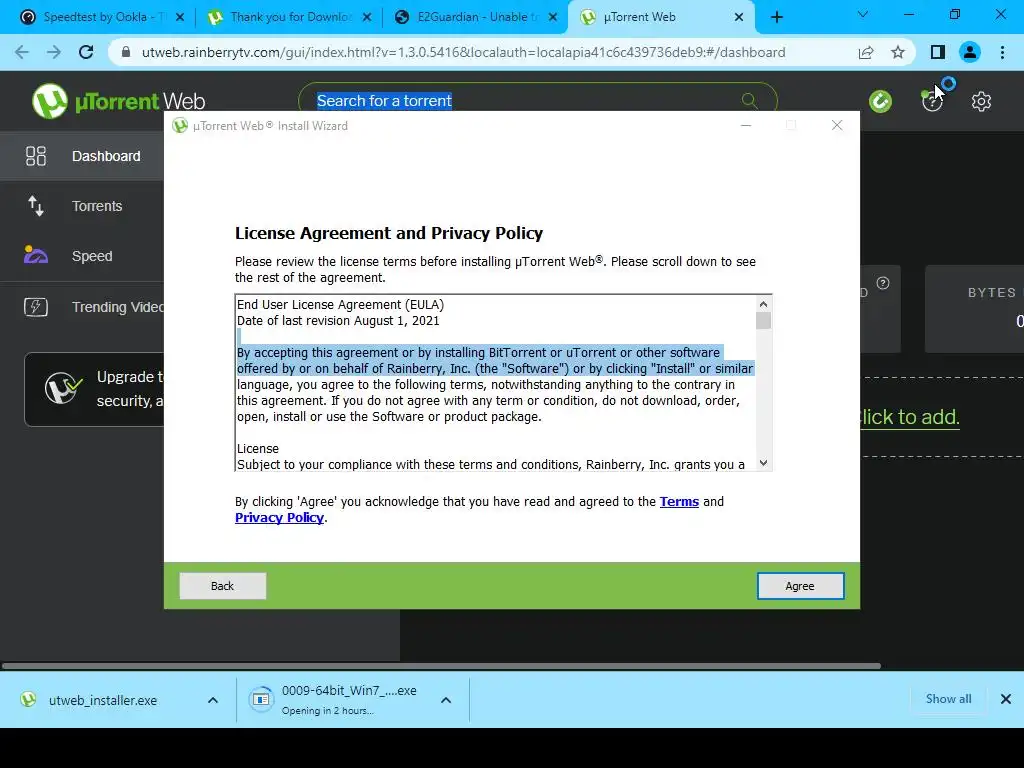The image size is (1024, 768).
Task: Open µTorrent Web settings gear
Action: point(981,101)
